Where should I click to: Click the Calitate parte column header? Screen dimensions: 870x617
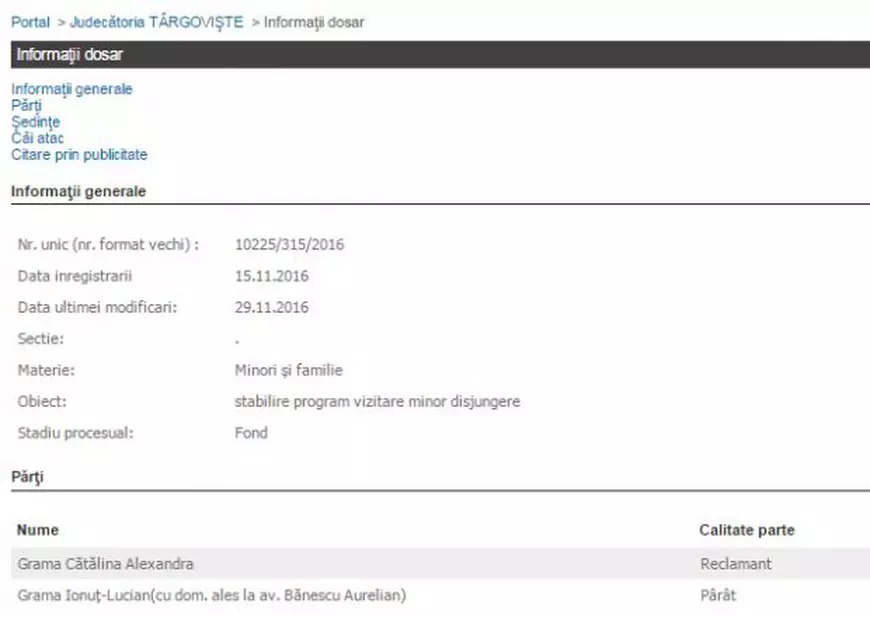747,530
